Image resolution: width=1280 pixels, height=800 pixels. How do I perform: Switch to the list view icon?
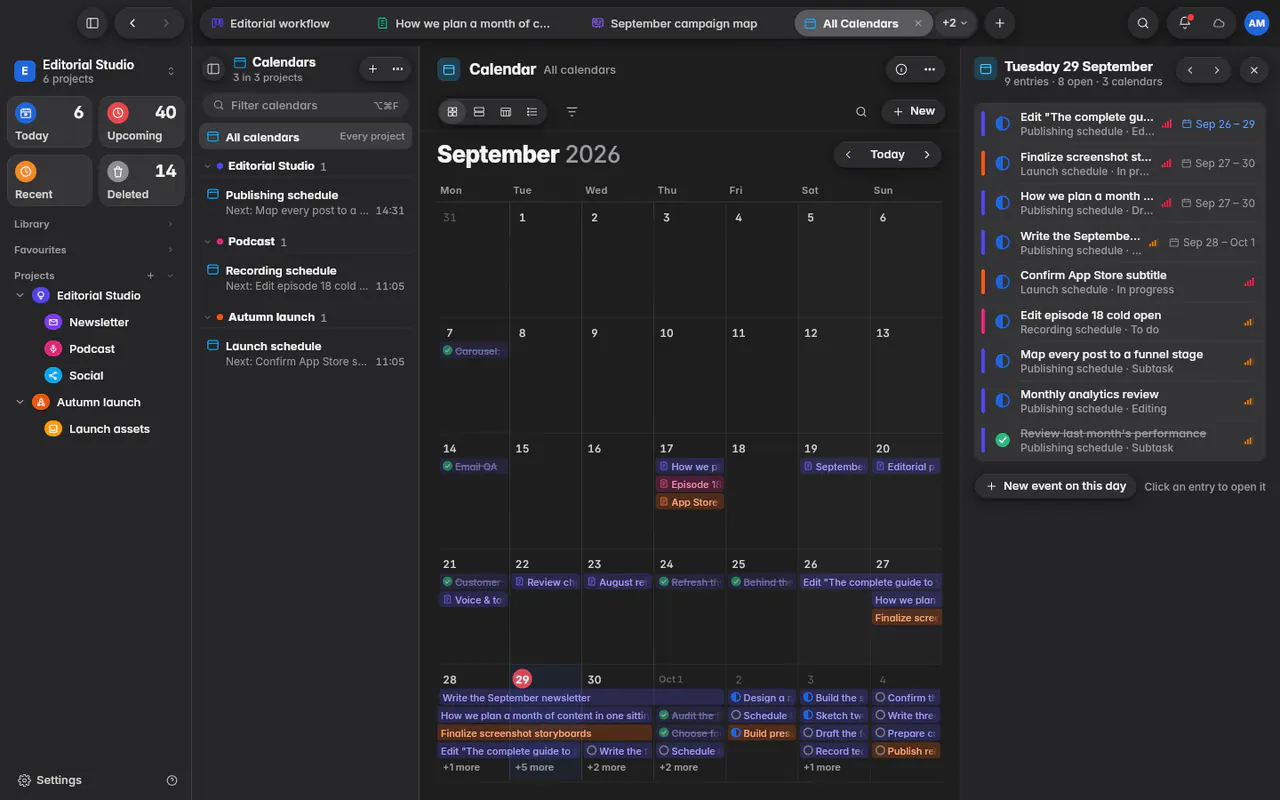coord(532,112)
